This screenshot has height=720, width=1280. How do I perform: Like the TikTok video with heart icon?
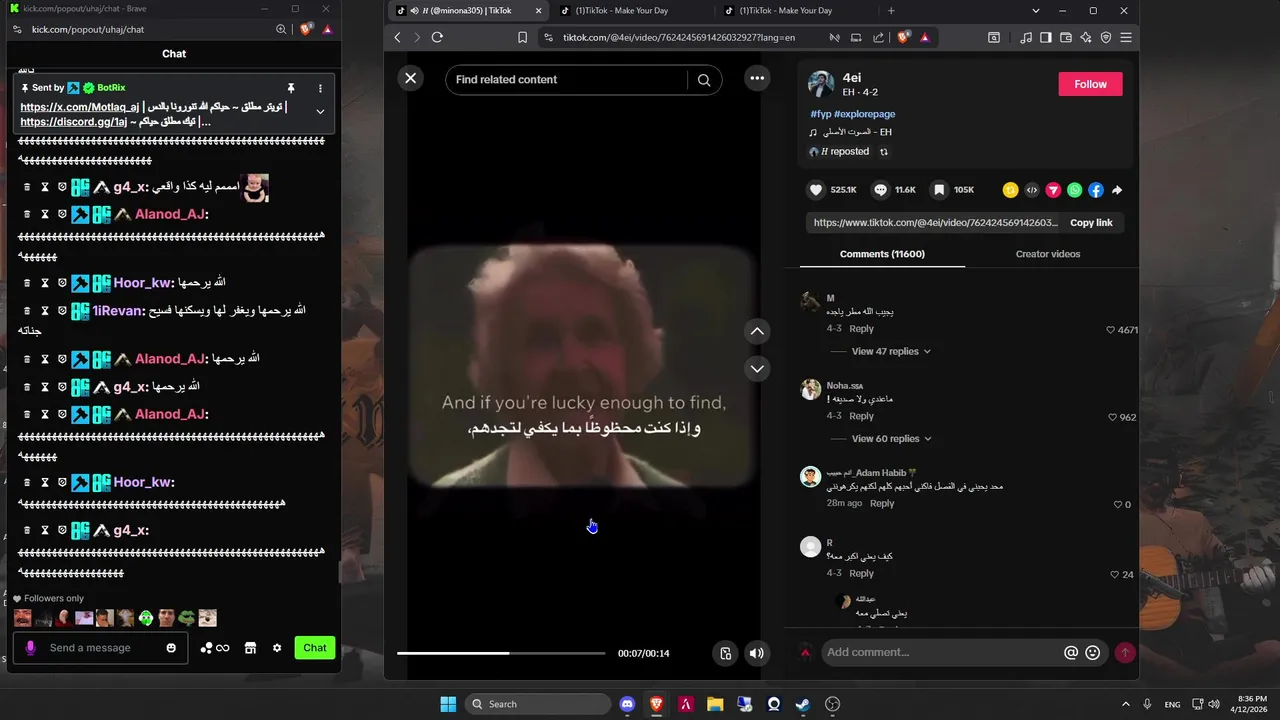coord(816,190)
